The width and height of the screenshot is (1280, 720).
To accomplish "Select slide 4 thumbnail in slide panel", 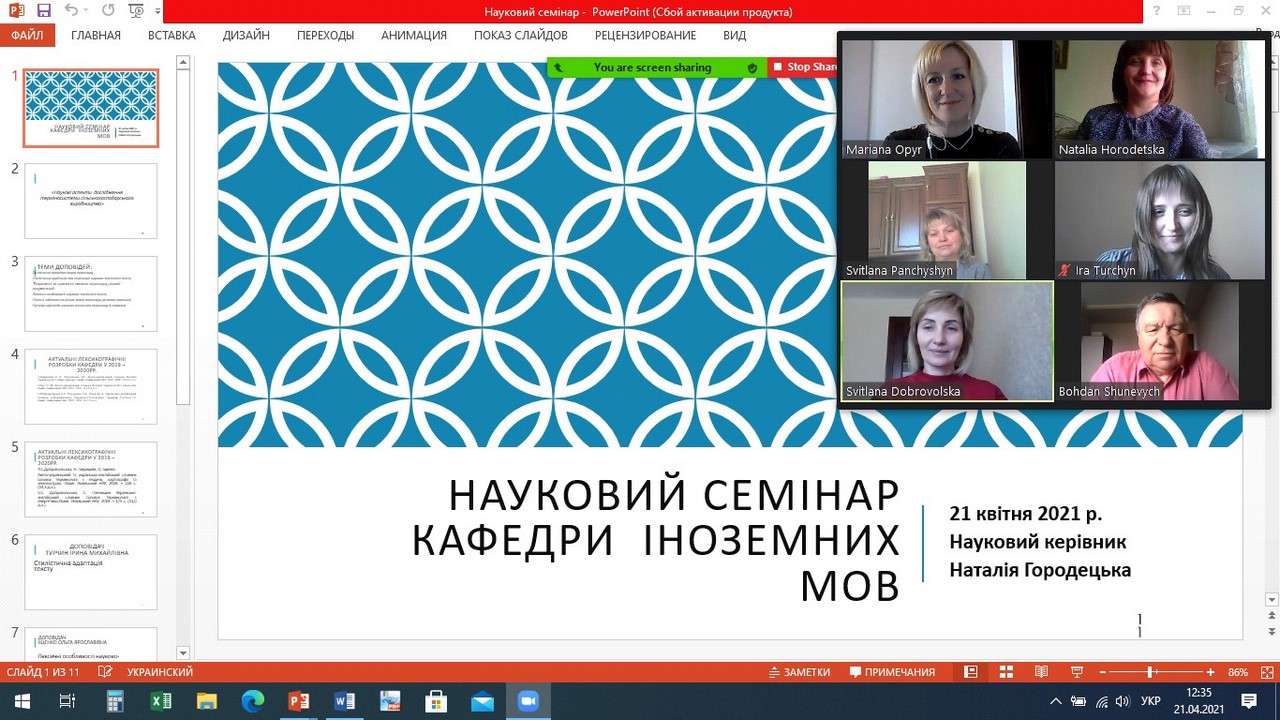I will click(x=90, y=386).
